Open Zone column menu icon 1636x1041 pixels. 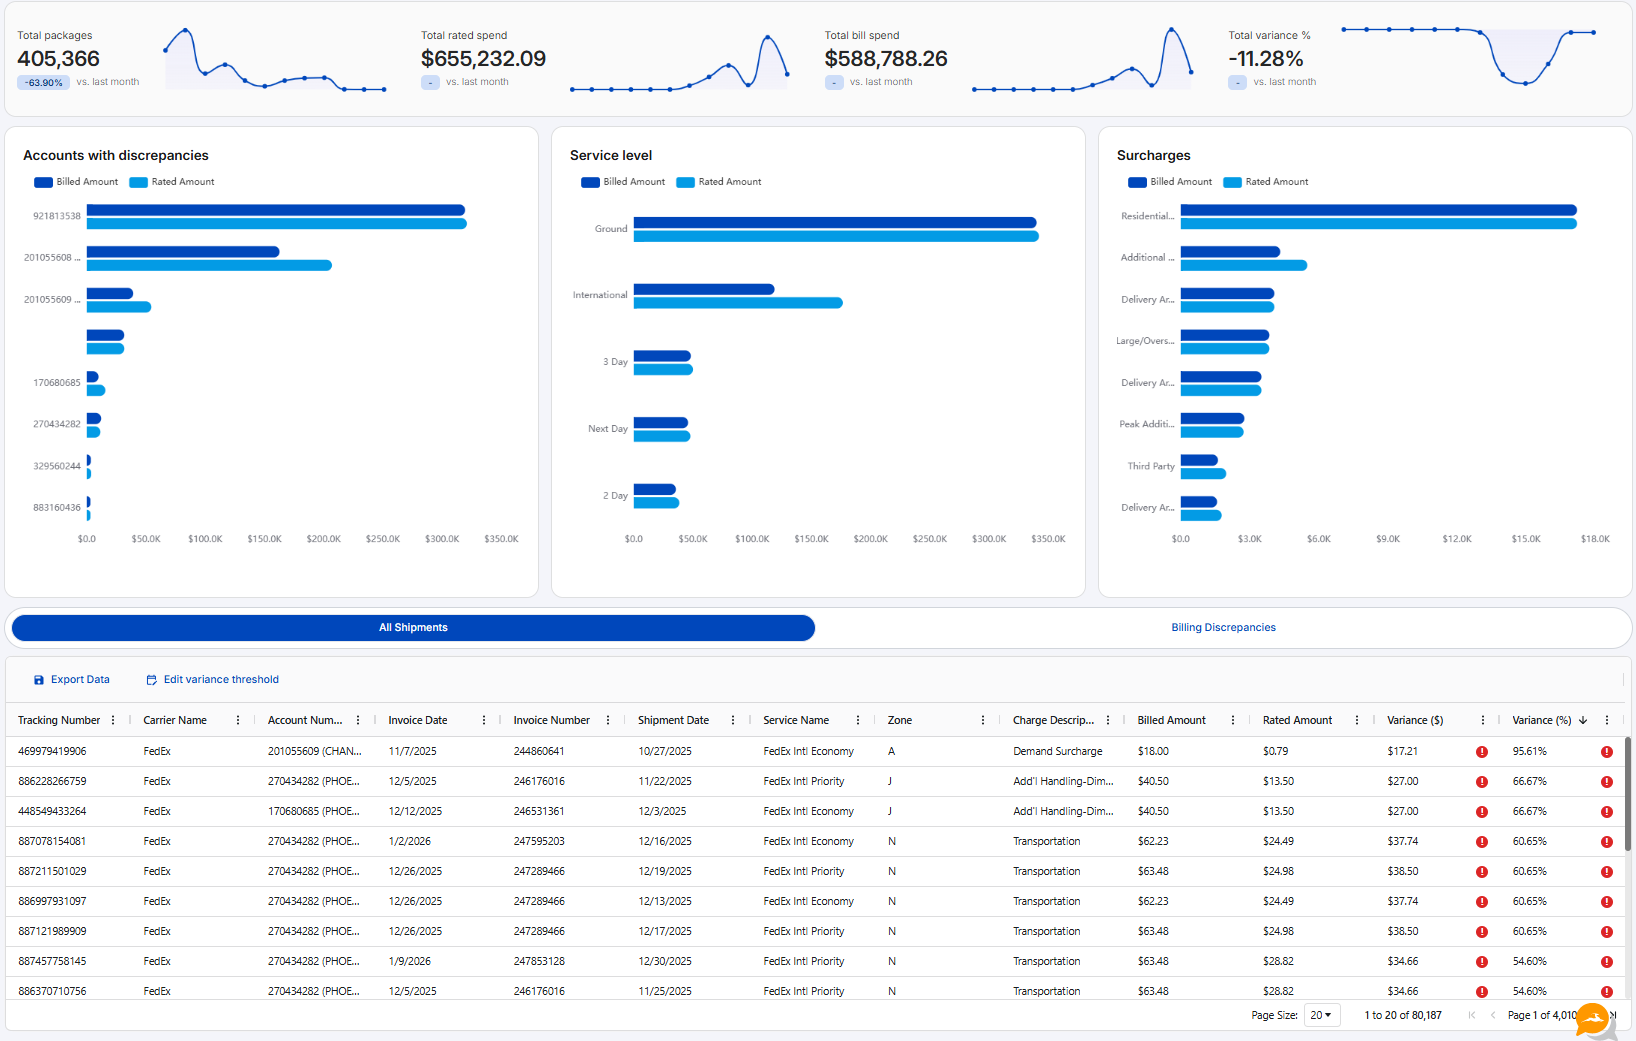(x=983, y=720)
